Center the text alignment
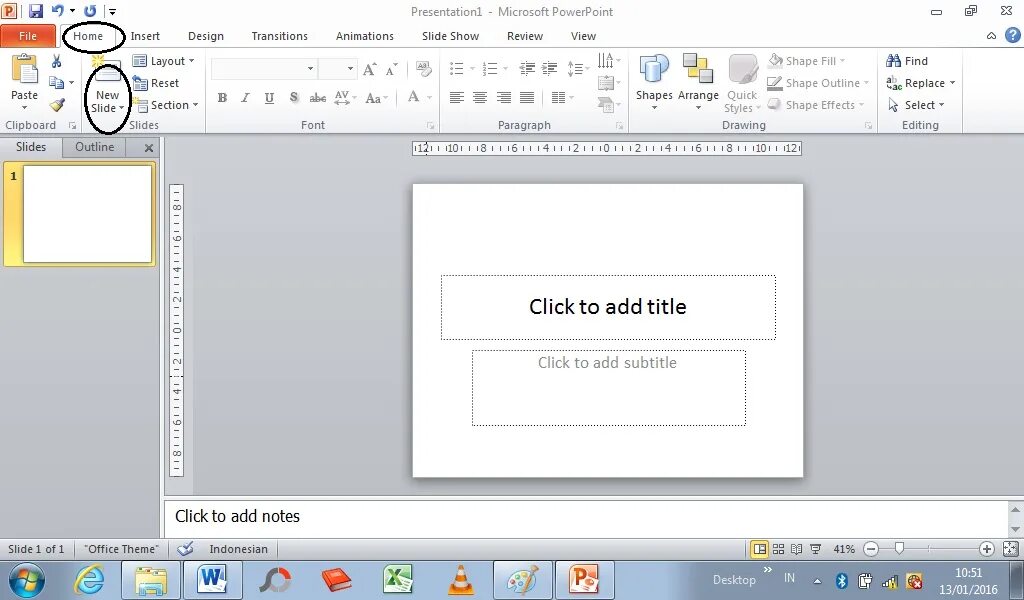This screenshot has height=600, width=1024. pyautogui.click(x=480, y=98)
